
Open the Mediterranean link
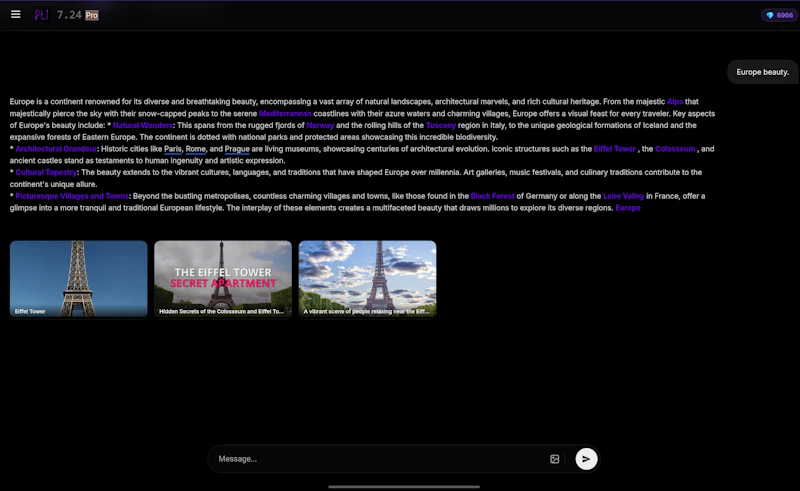point(285,113)
